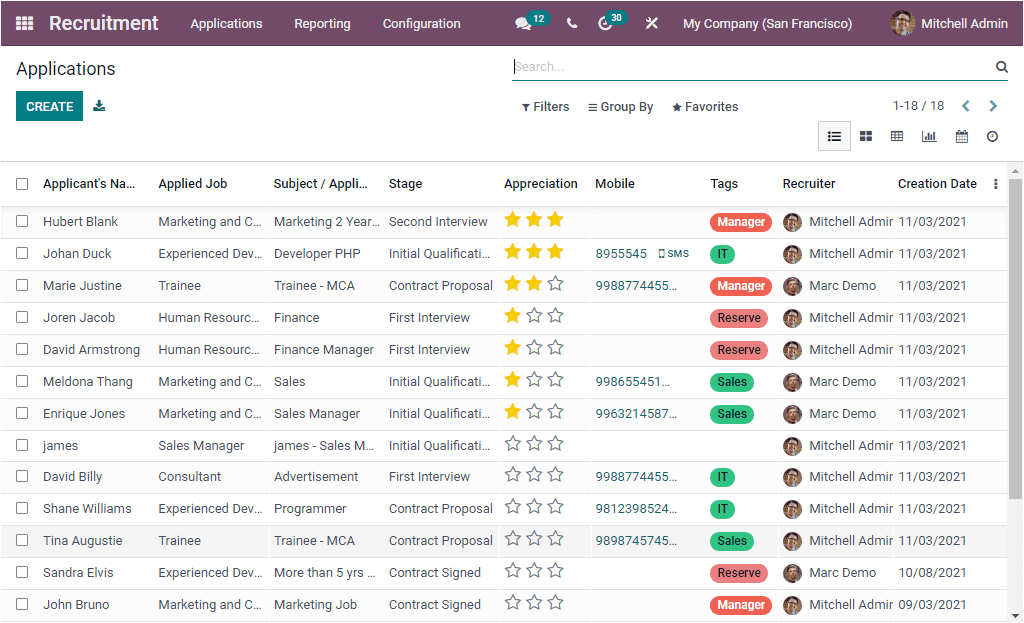Open the Reporting menu
The image size is (1024, 623).
point(322,22)
